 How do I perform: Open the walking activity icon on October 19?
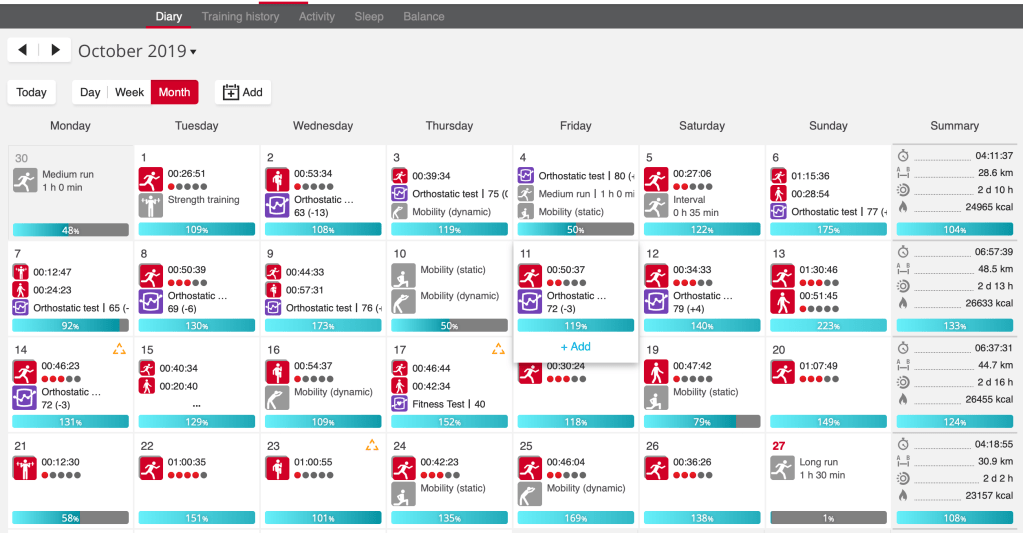coord(656,372)
